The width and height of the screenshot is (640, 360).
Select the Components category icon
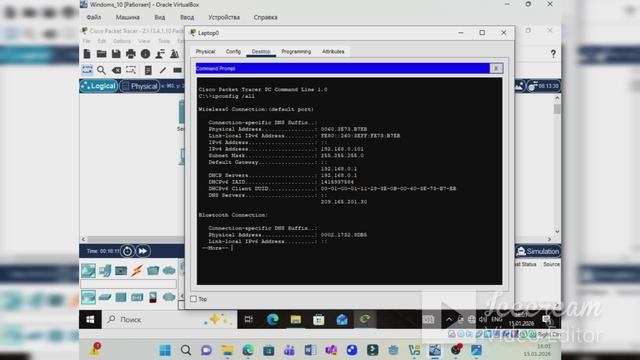tap(121, 271)
